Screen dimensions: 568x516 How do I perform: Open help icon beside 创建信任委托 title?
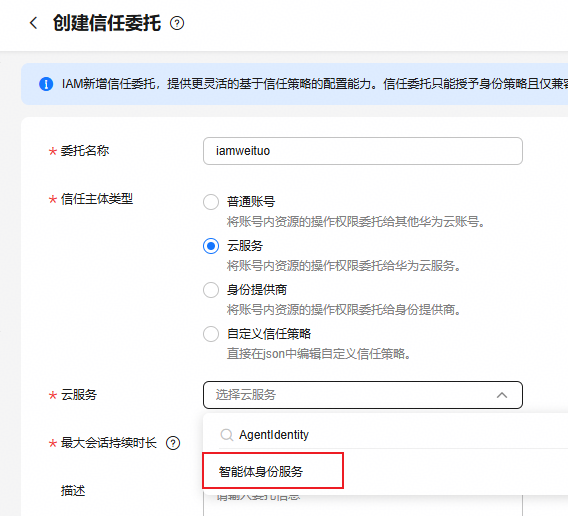click(x=177, y=24)
